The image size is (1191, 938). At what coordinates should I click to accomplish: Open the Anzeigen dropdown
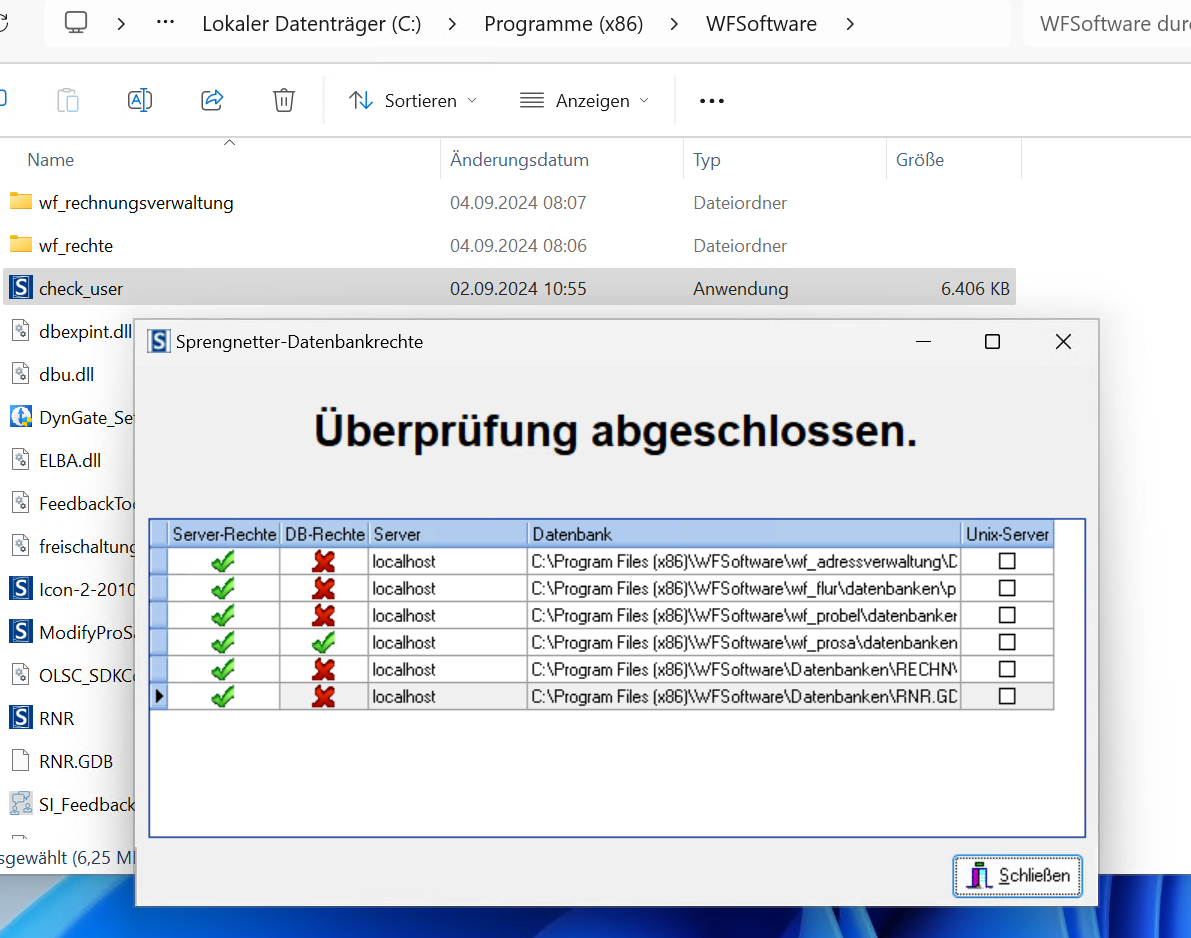pyautogui.click(x=584, y=100)
